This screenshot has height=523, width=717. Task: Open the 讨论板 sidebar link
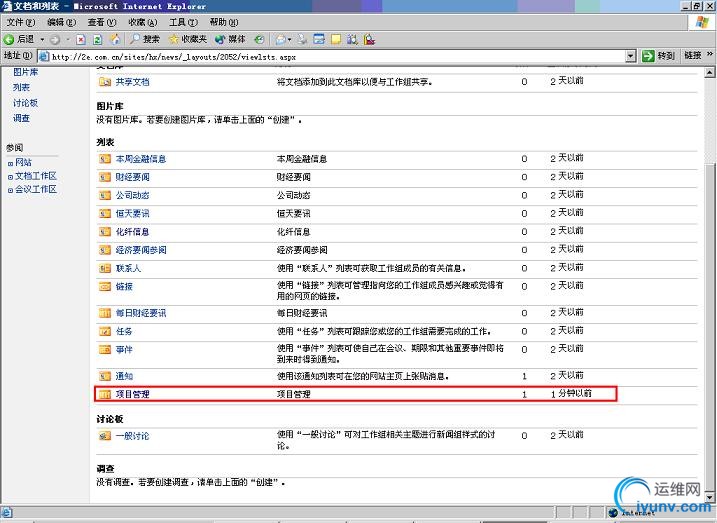(26, 103)
